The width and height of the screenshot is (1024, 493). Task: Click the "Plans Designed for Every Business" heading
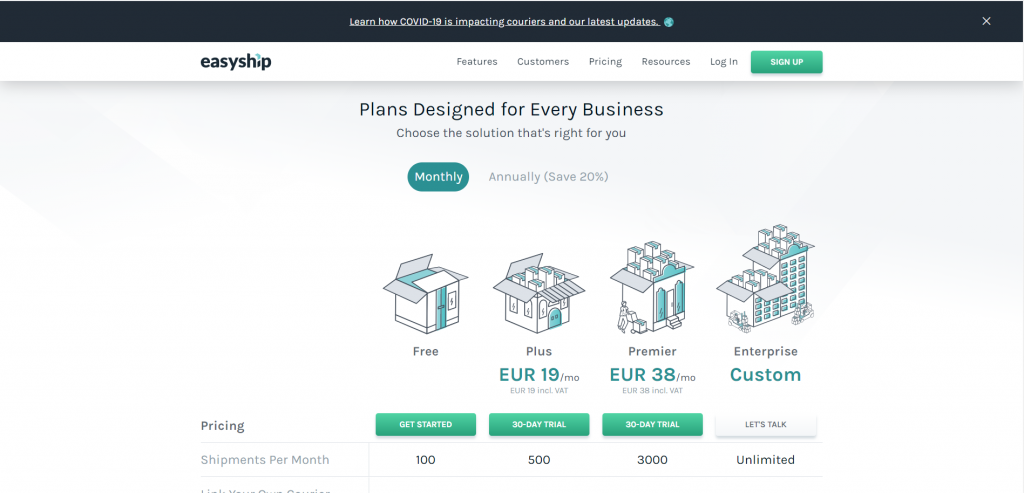[511, 109]
